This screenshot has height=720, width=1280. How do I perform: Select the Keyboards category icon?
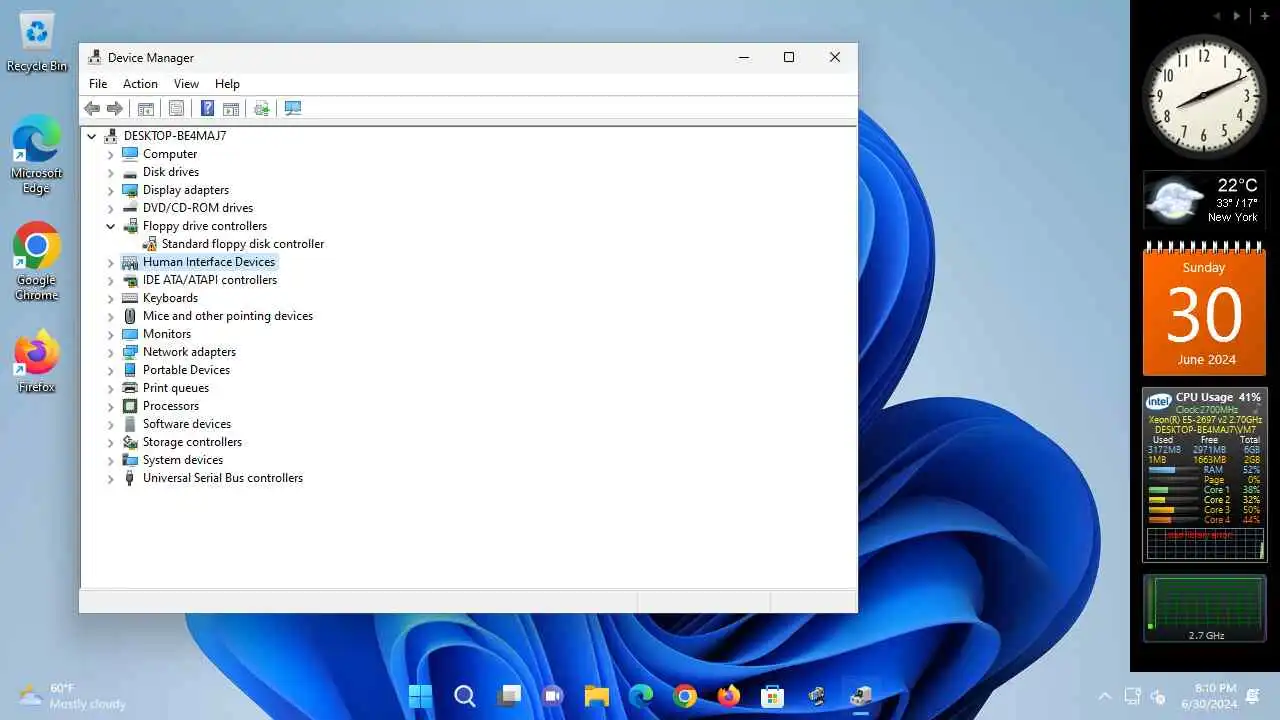[130, 298]
